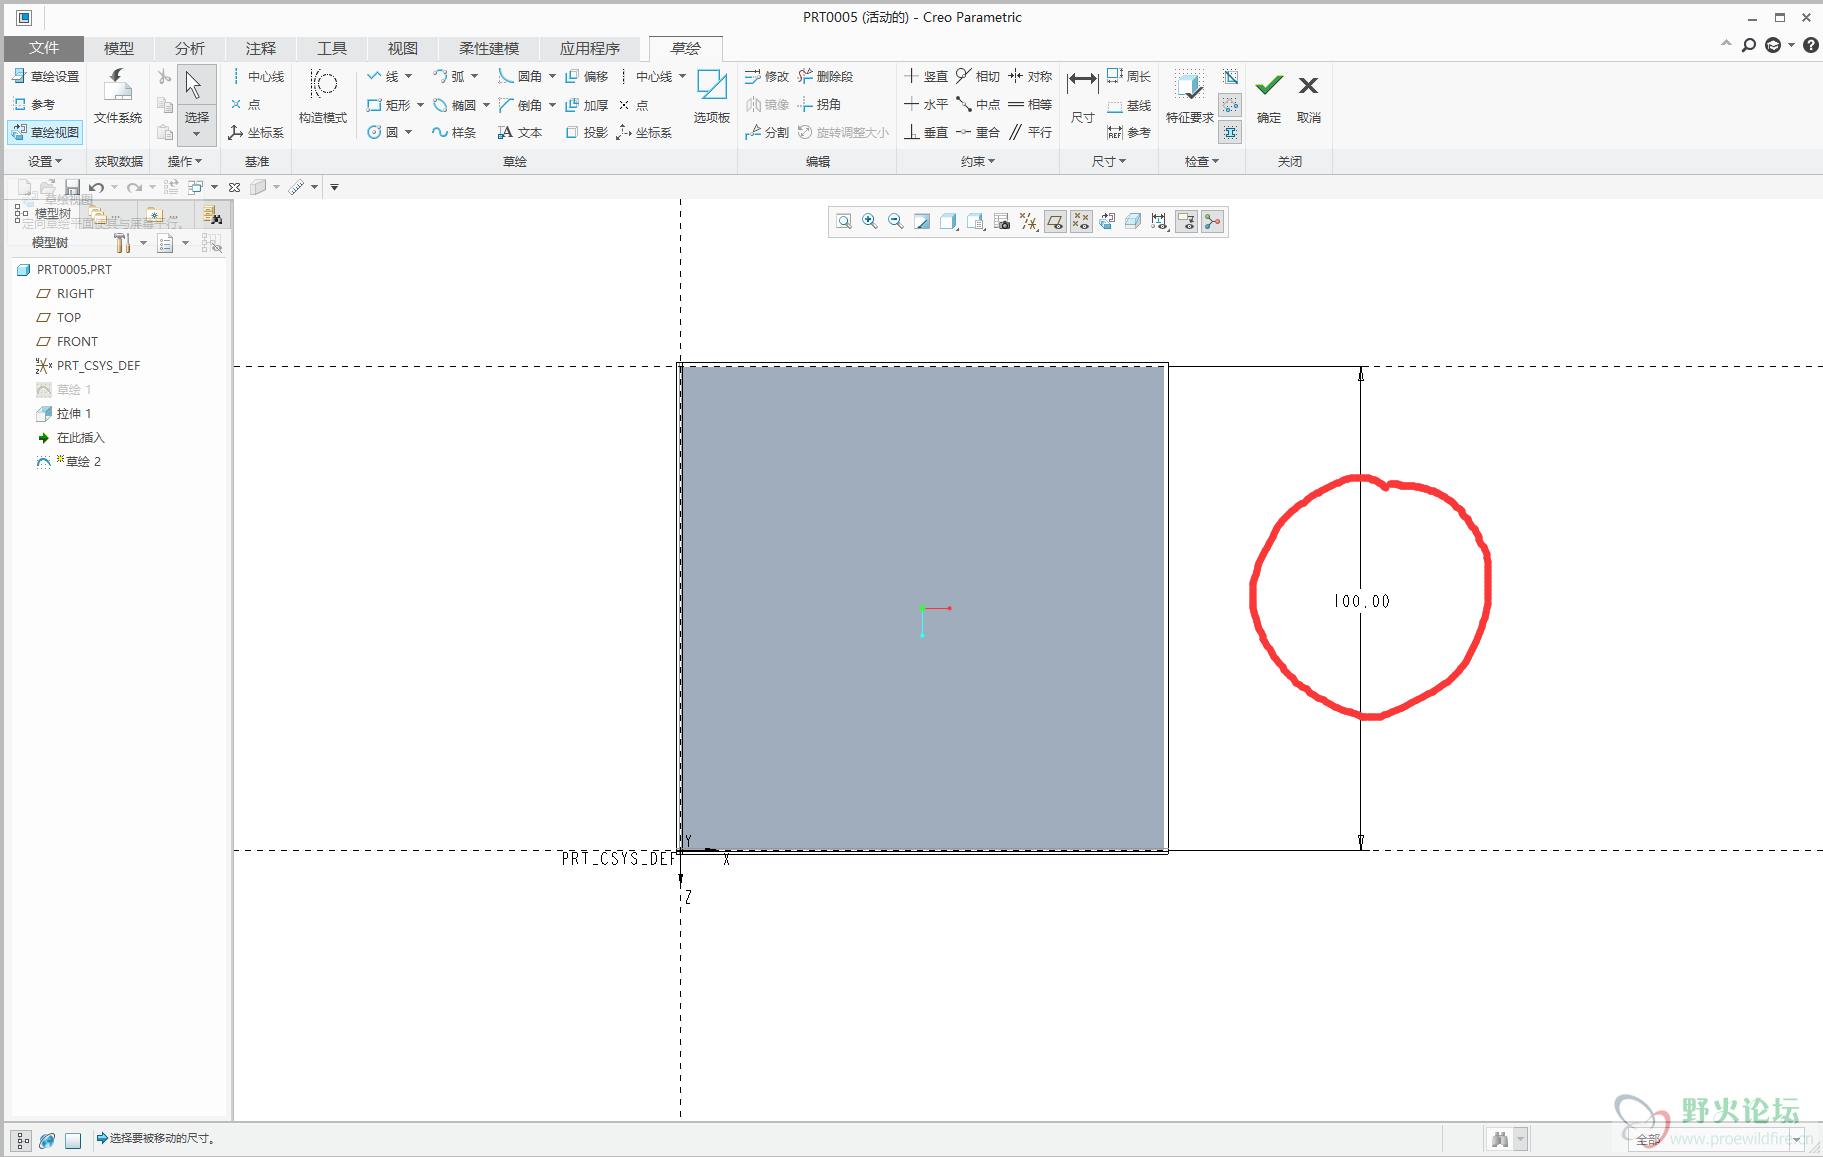This screenshot has height=1157, width=1823.
Task: Toggle spin center display icon
Action: click(1212, 222)
